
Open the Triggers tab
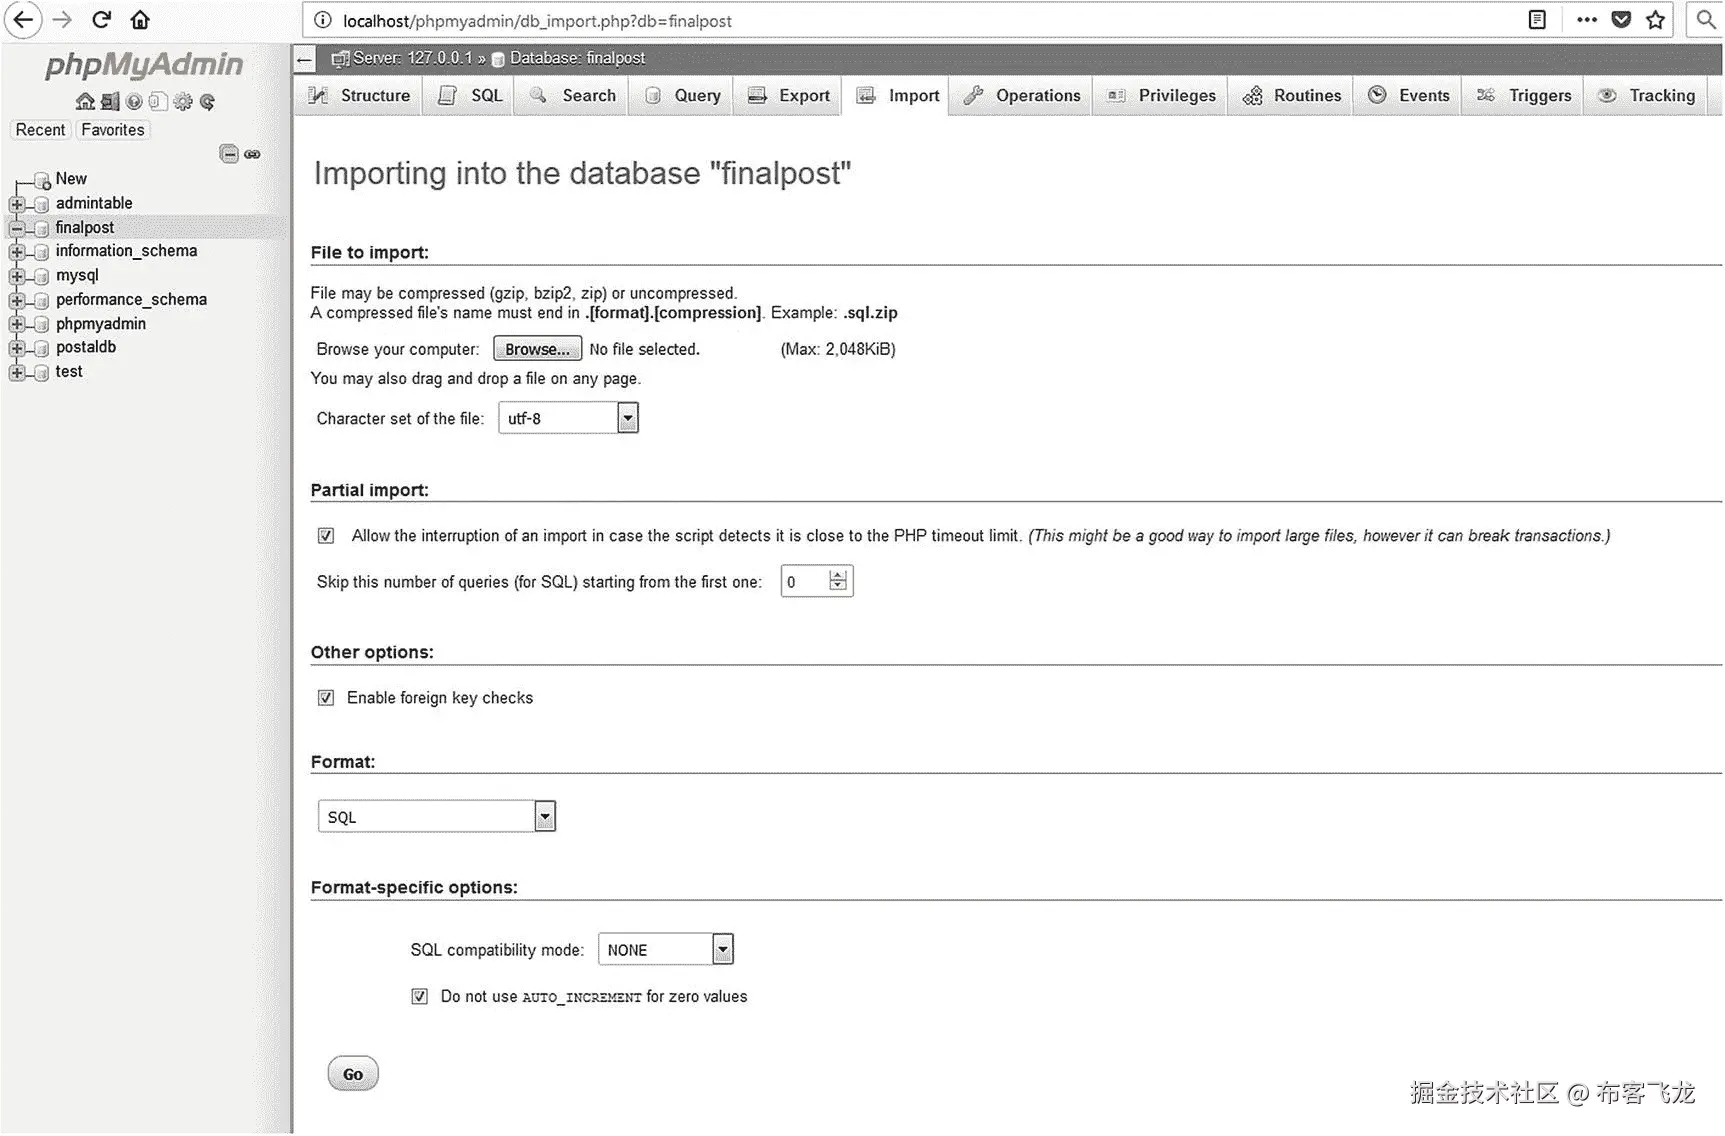point(1524,96)
